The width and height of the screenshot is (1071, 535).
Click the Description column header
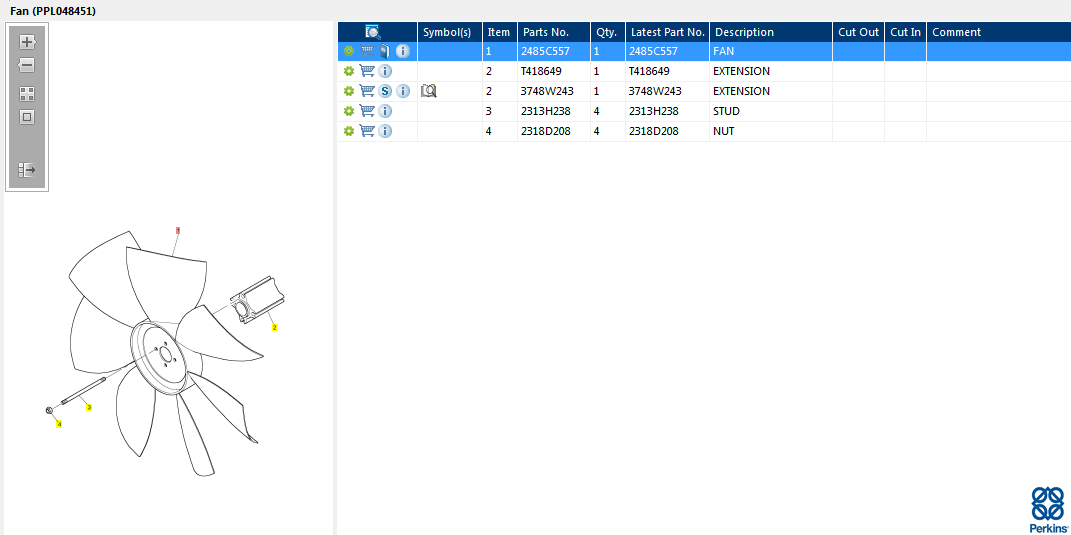tap(771, 32)
